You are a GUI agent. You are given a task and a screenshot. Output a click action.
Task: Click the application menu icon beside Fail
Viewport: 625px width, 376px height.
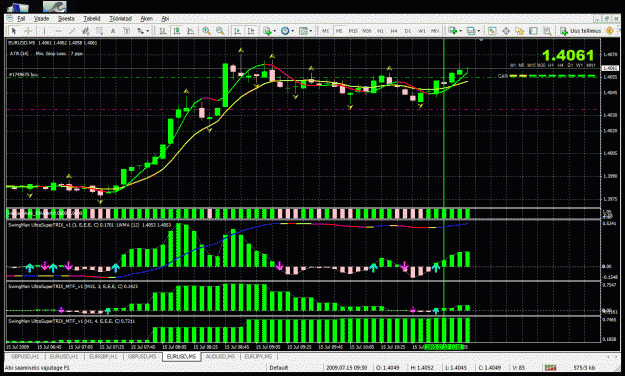pyautogui.click(x=10, y=19)
